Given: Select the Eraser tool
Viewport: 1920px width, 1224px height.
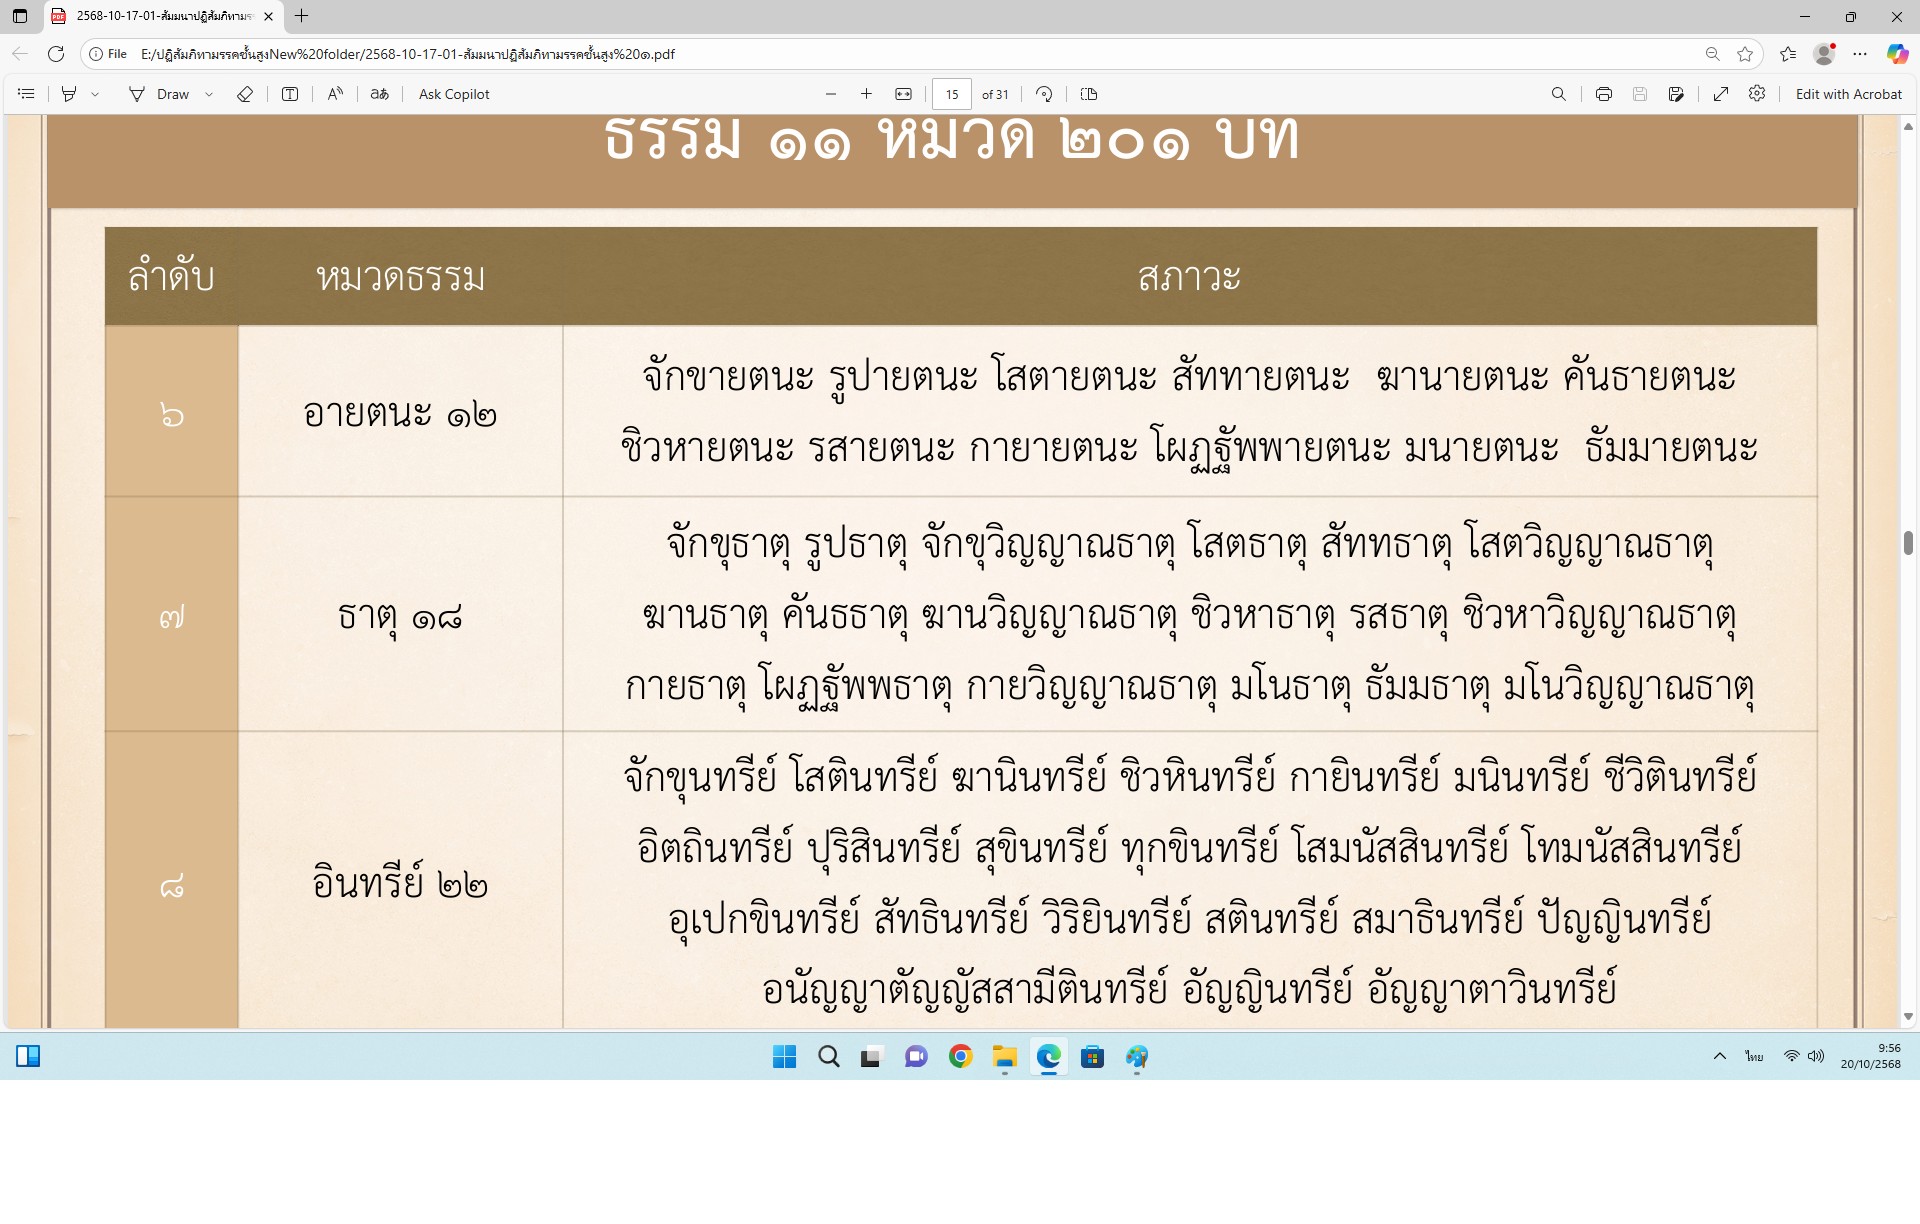Looking at the screenshot, I should click(x=245, y=94).
